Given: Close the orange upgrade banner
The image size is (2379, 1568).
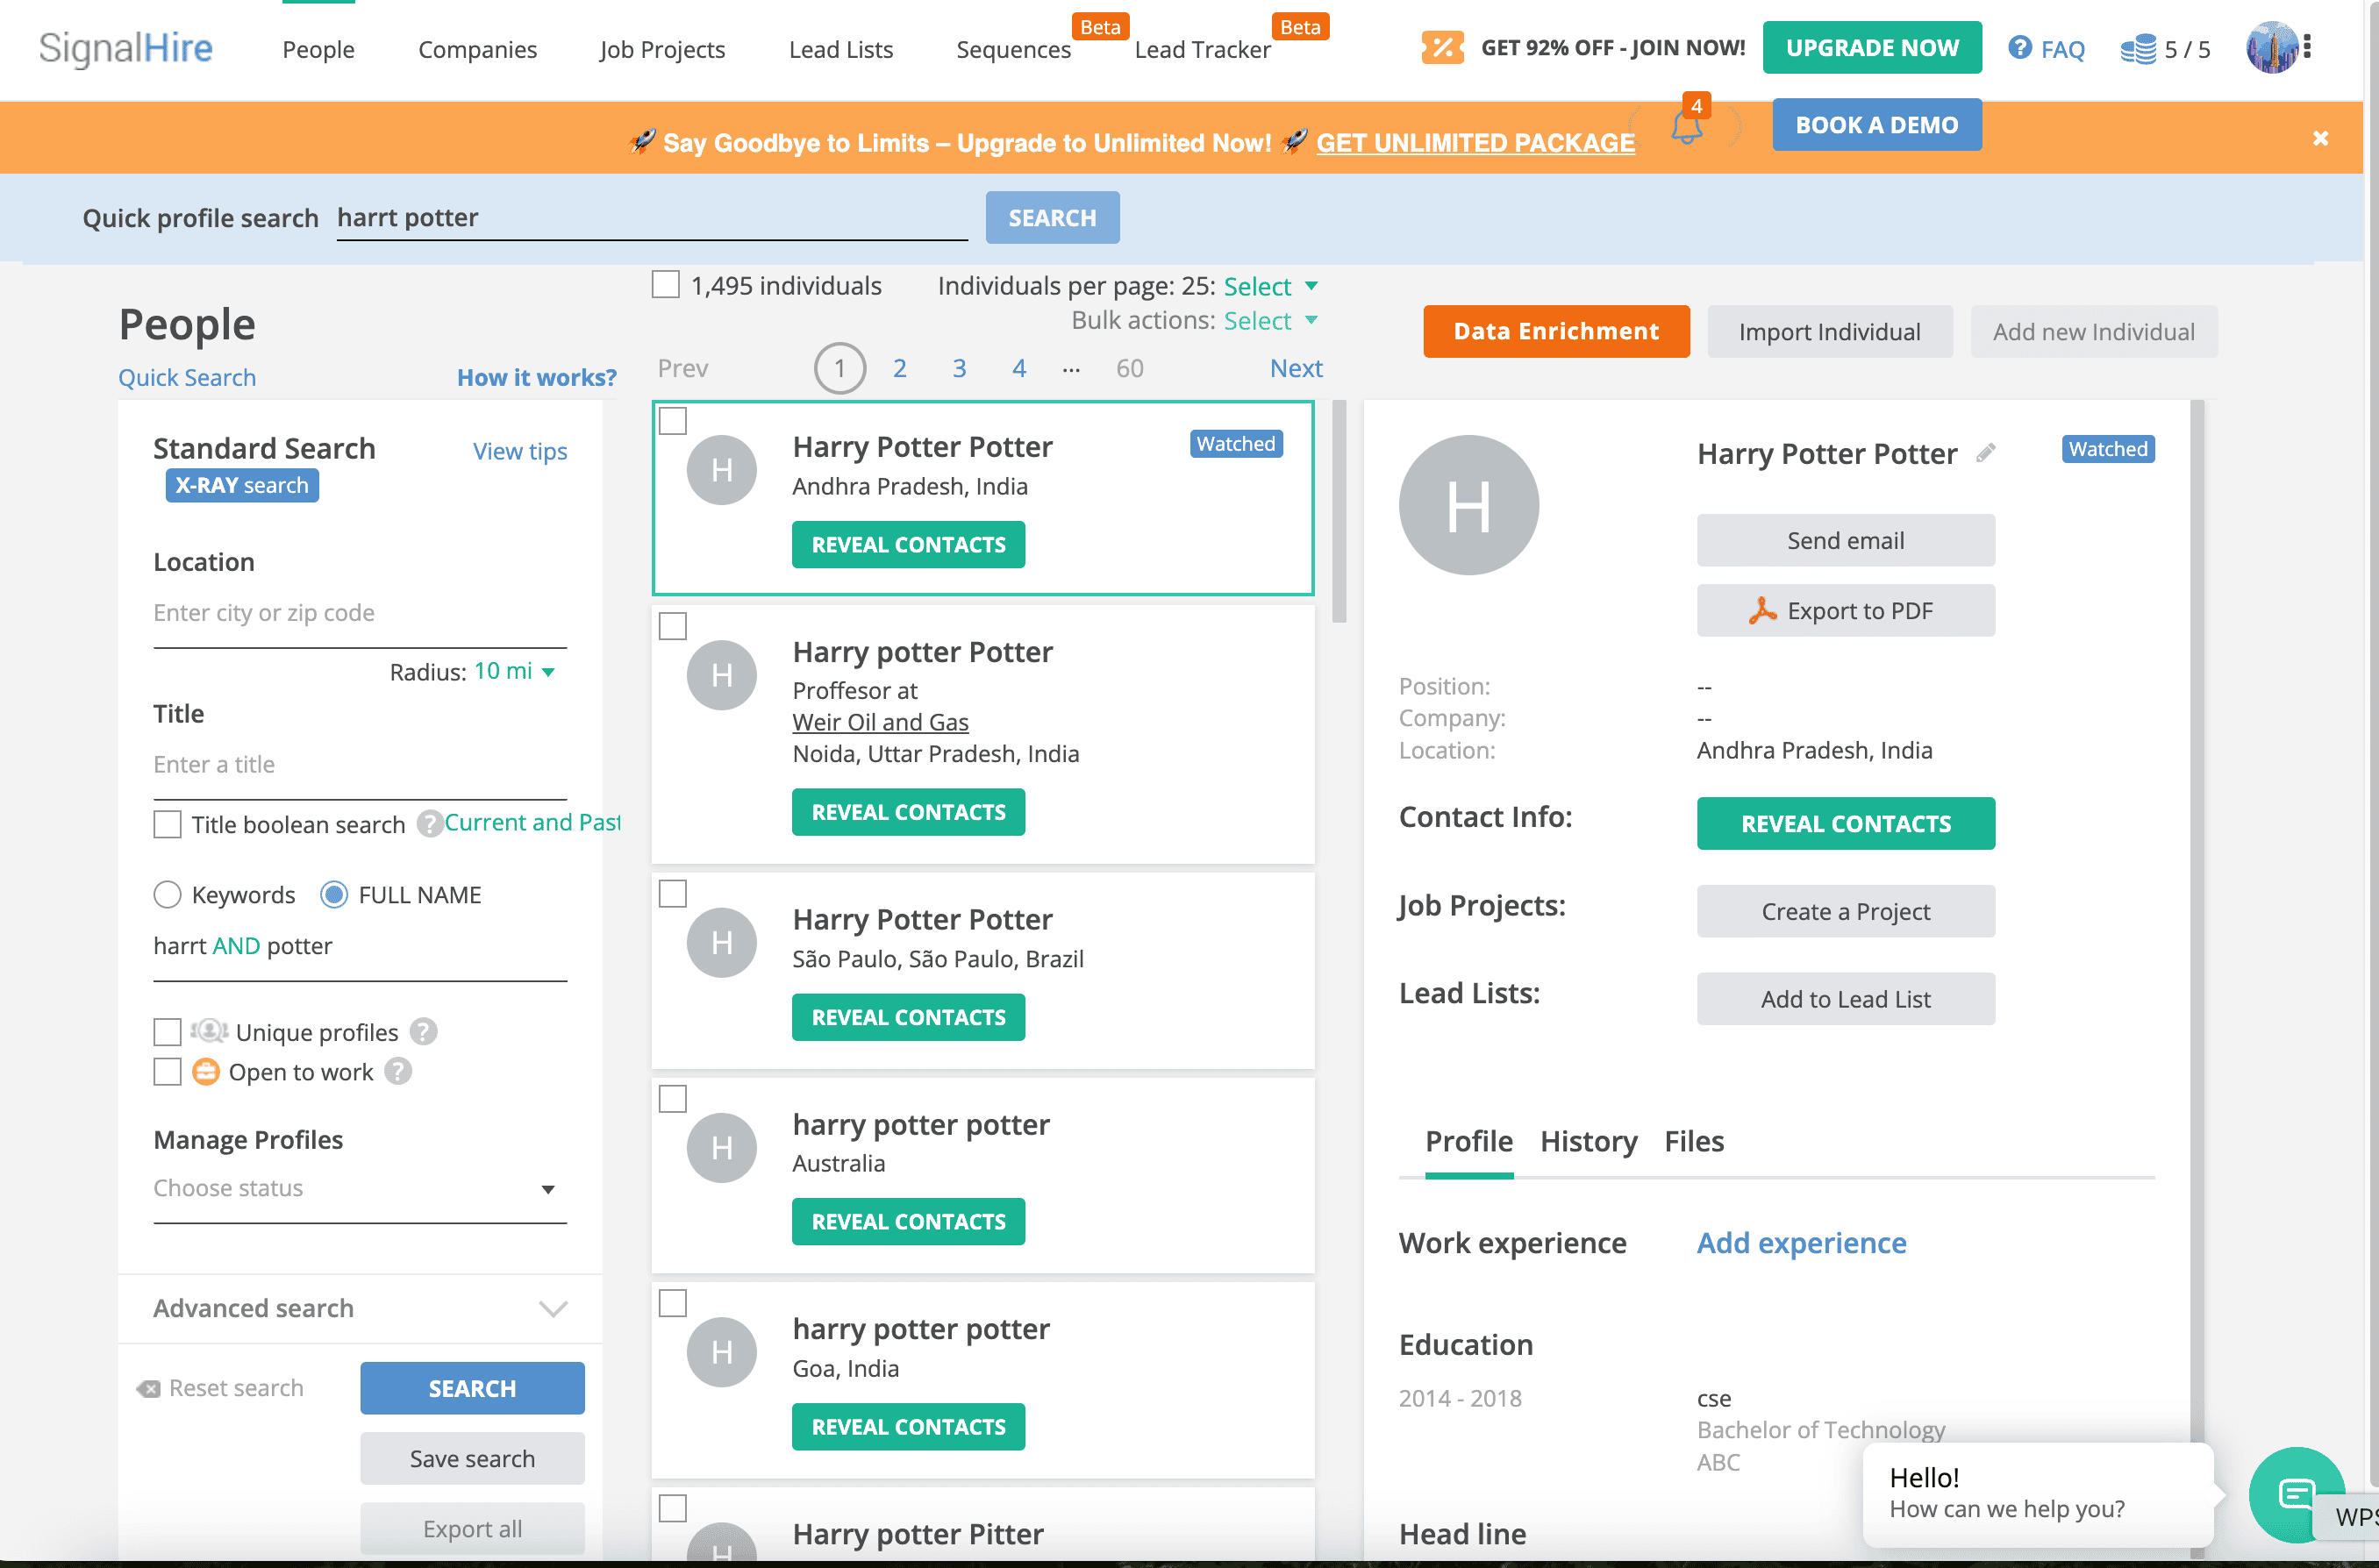Looking at the screenshot, I should [2320, 138].
